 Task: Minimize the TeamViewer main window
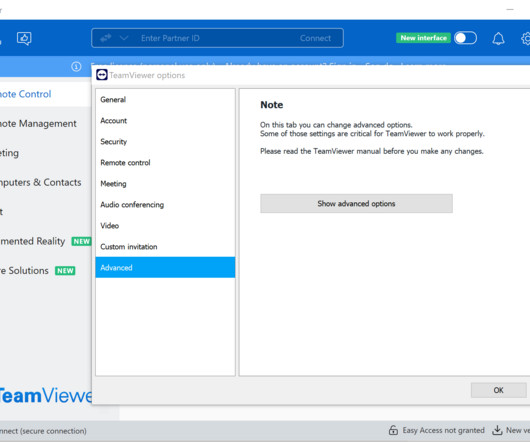510,10
